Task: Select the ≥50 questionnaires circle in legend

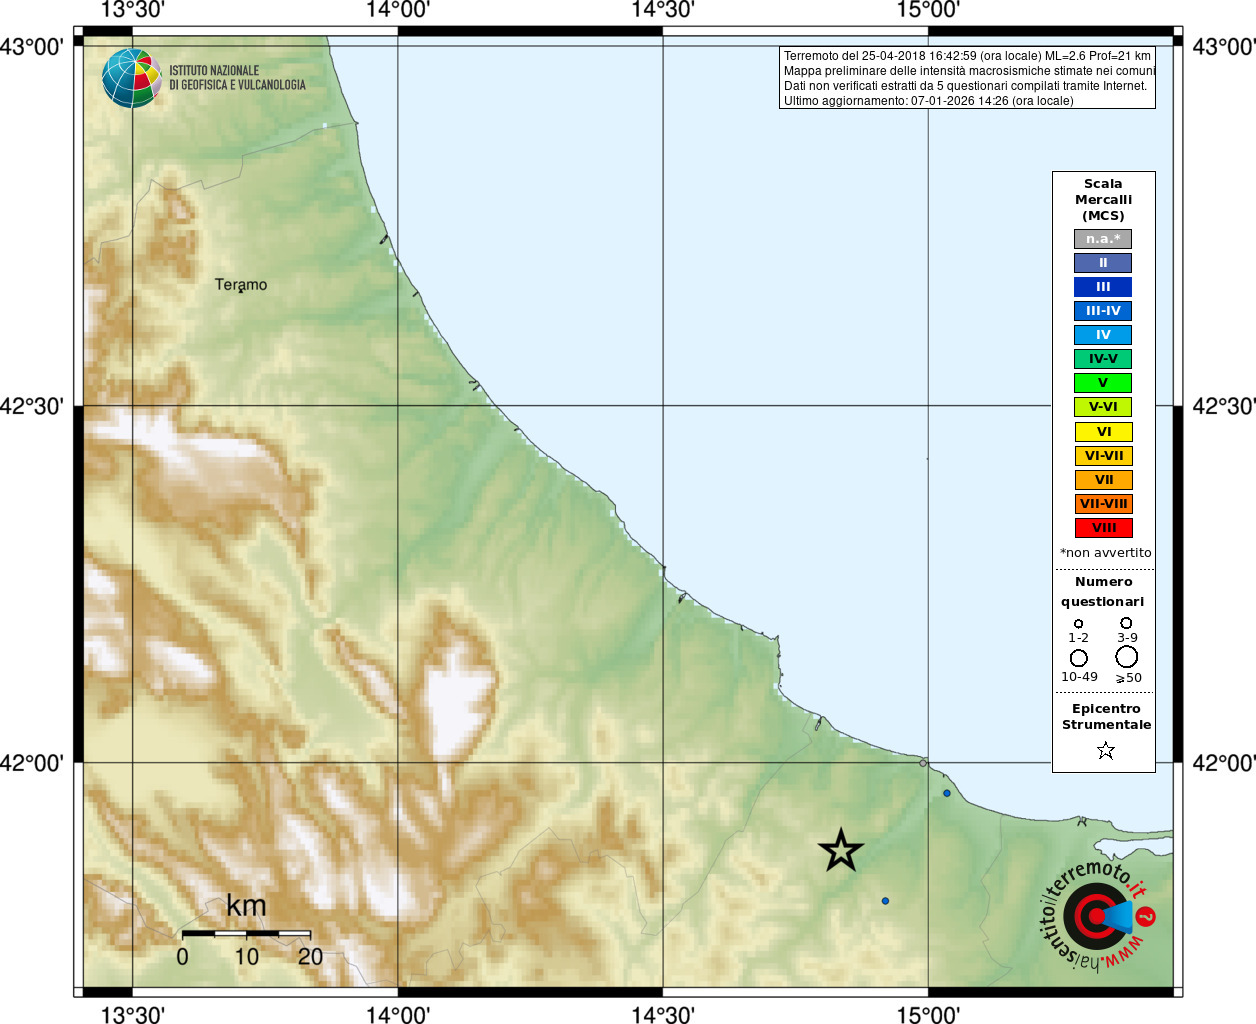Action: click(x=1126, y=657)
